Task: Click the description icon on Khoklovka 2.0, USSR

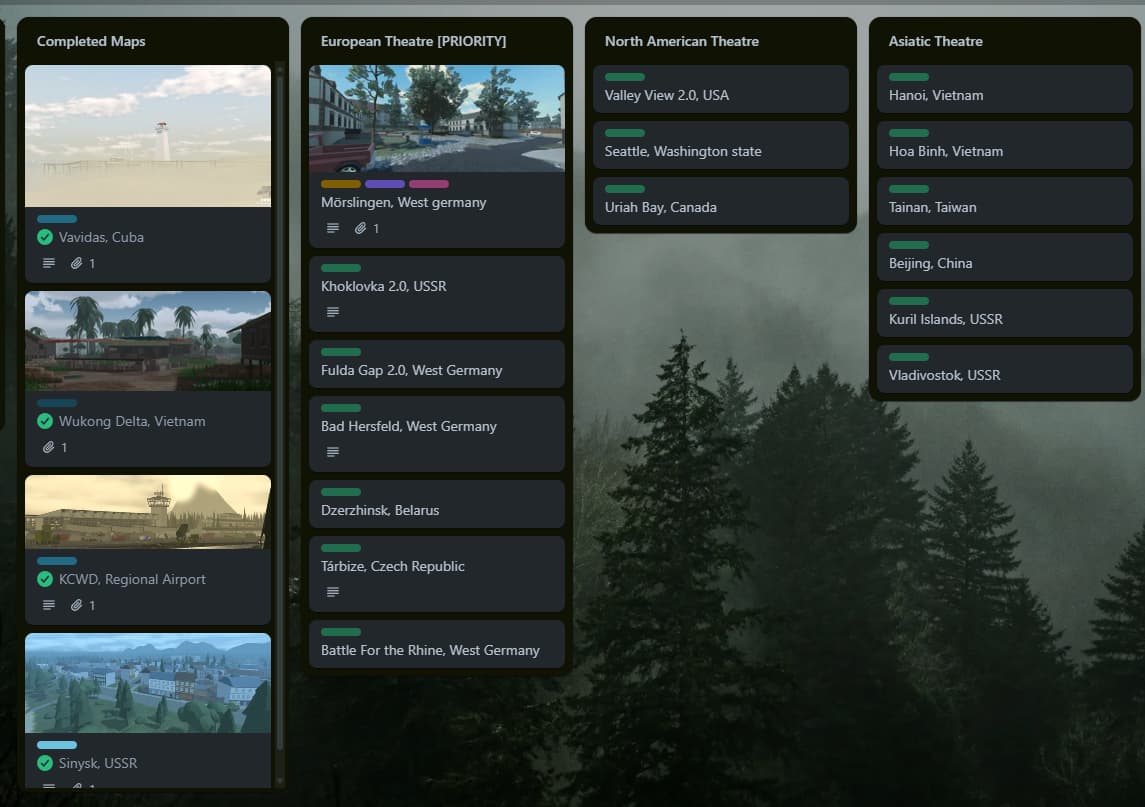Action: point(333,312)
